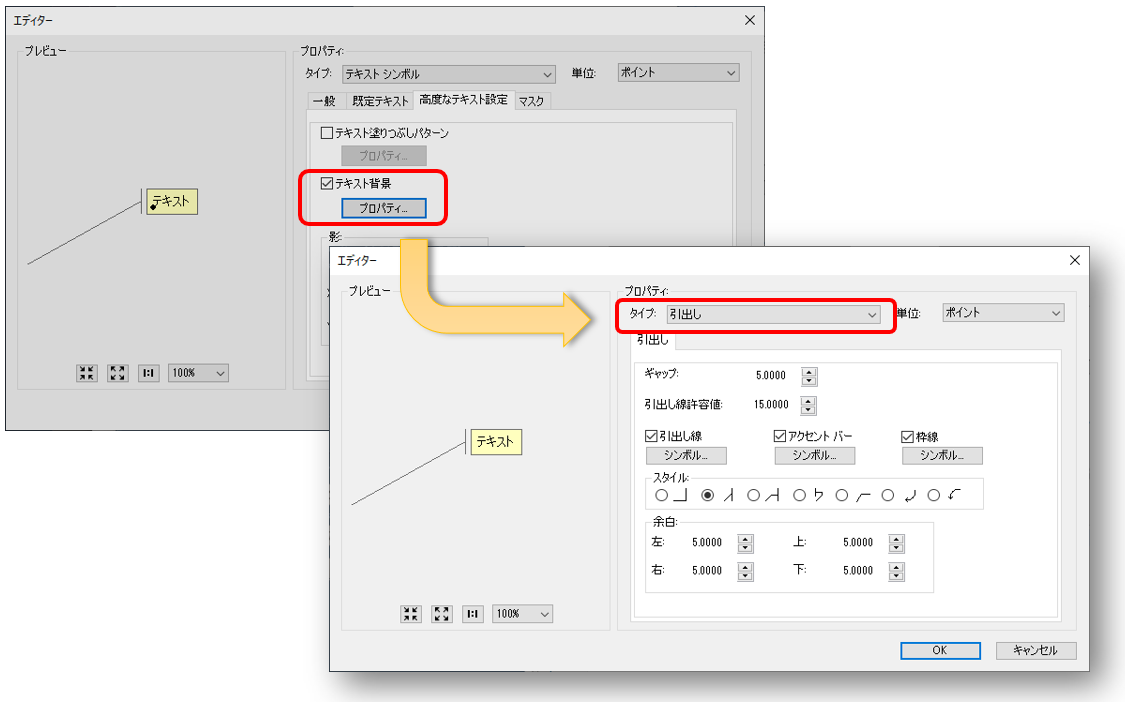
Task: Click テキスト callout preview in back editor
Action: pos(171,202)
